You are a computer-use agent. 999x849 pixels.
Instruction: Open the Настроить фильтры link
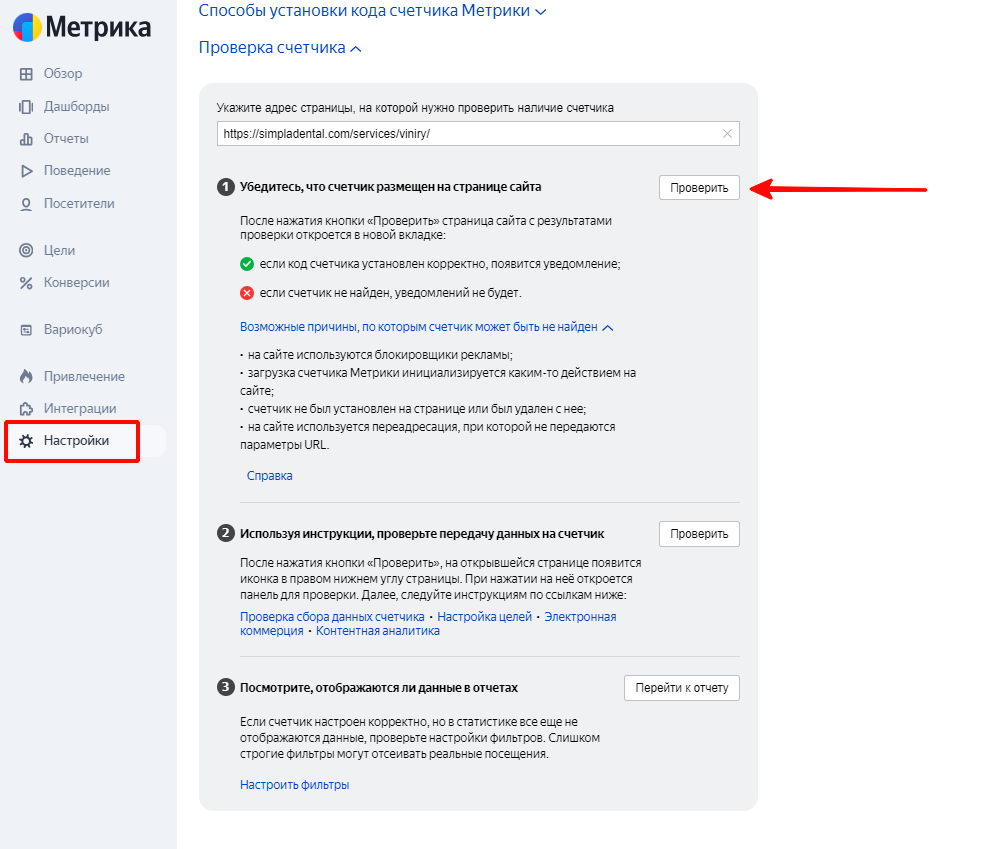(x=293, y=784)
